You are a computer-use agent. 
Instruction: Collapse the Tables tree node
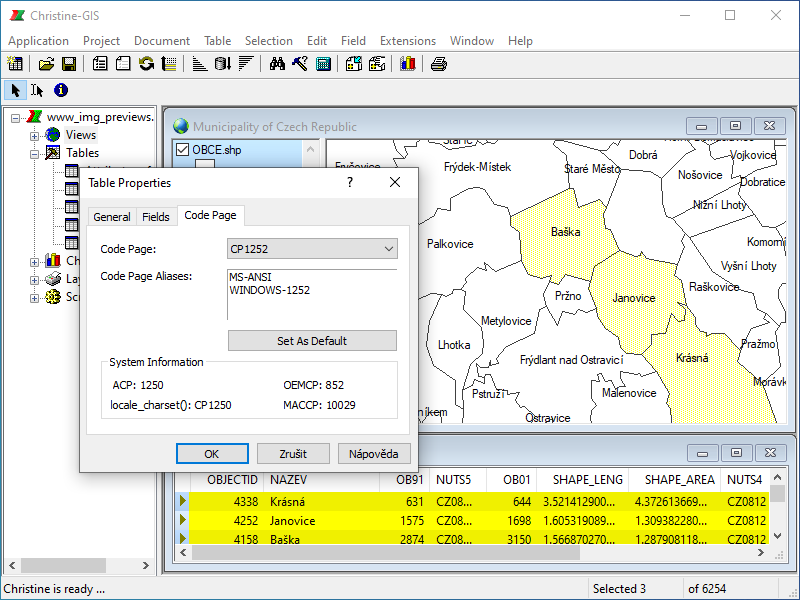(34, 154)
